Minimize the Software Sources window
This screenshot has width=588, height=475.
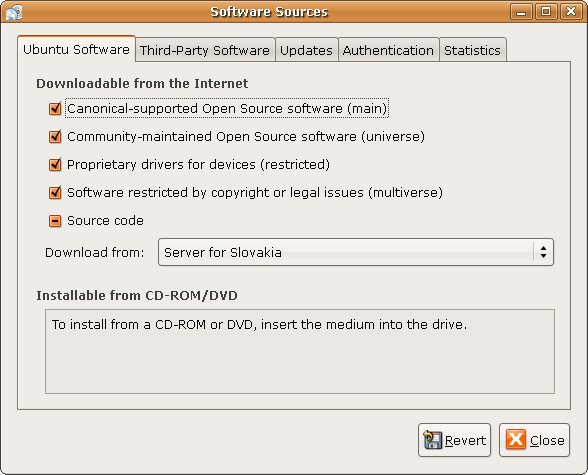click(521, 12)
